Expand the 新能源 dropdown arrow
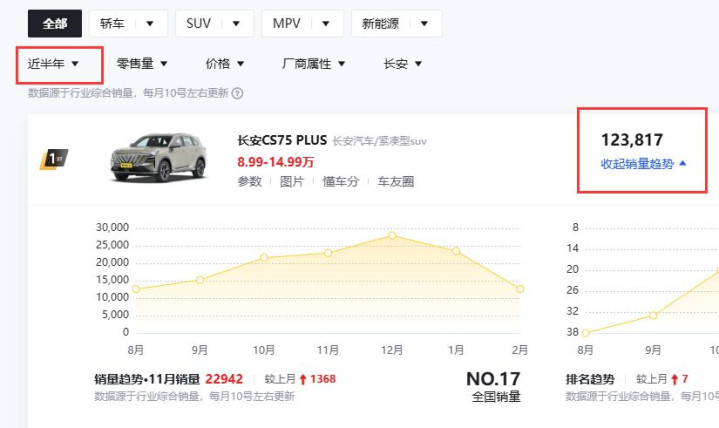The height and width of the screenshot is (428, 719). 424,23
